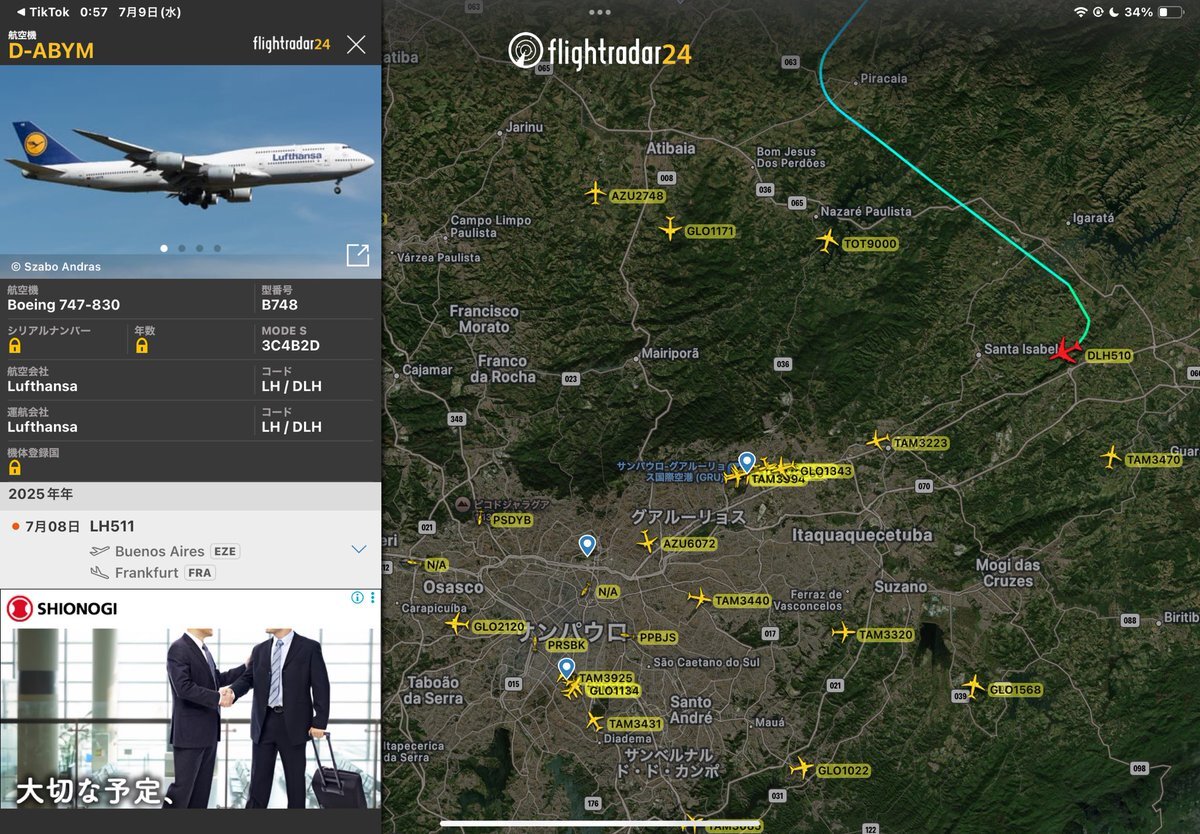
Task: Select the TAM3223 aircraft icon
Action: [878, 440]
